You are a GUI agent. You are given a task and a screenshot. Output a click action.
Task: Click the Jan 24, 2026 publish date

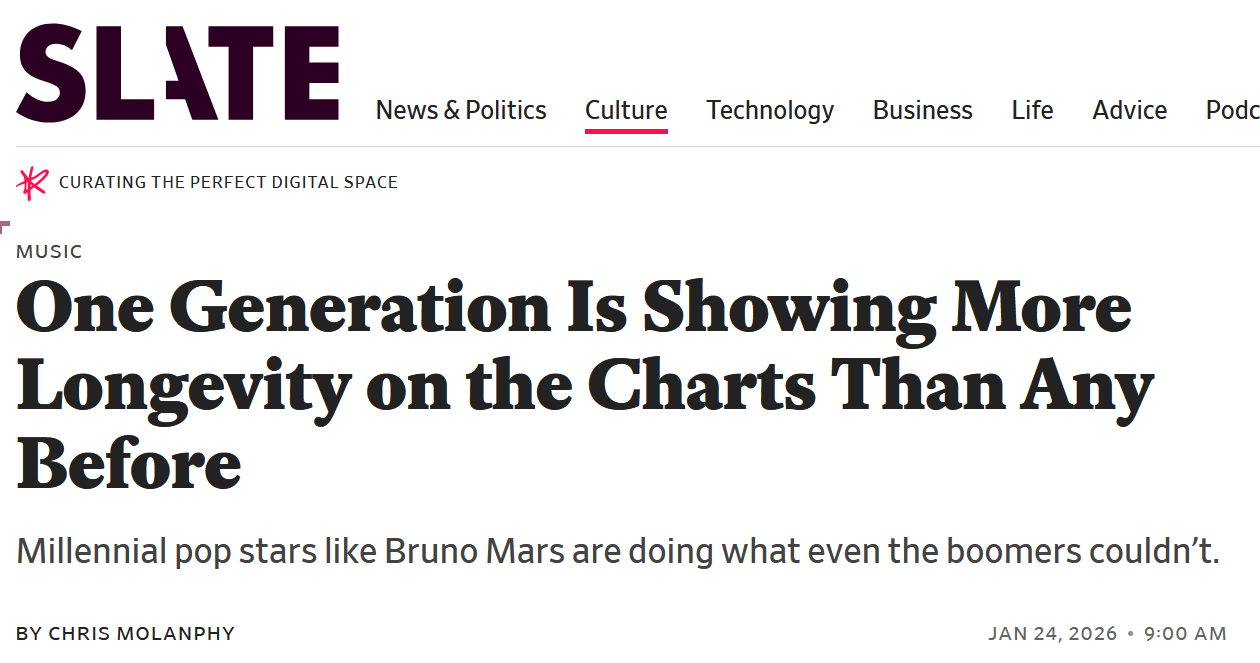[1053, 634]
